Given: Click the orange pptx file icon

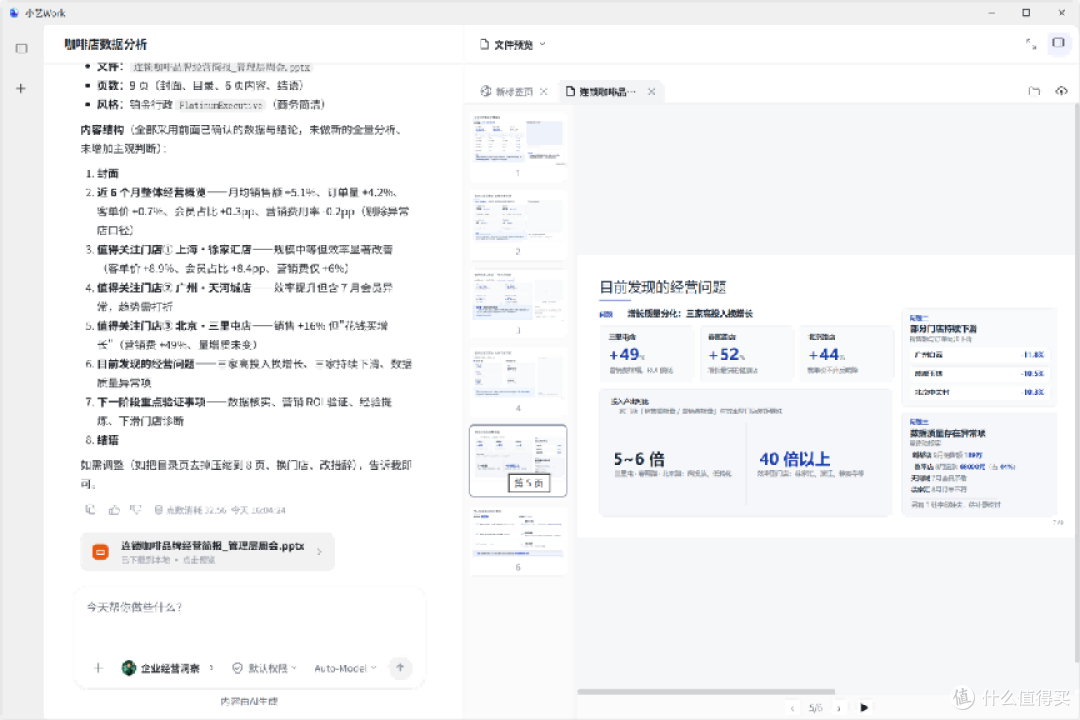Looking at the screenshot, I should (101, 552).
